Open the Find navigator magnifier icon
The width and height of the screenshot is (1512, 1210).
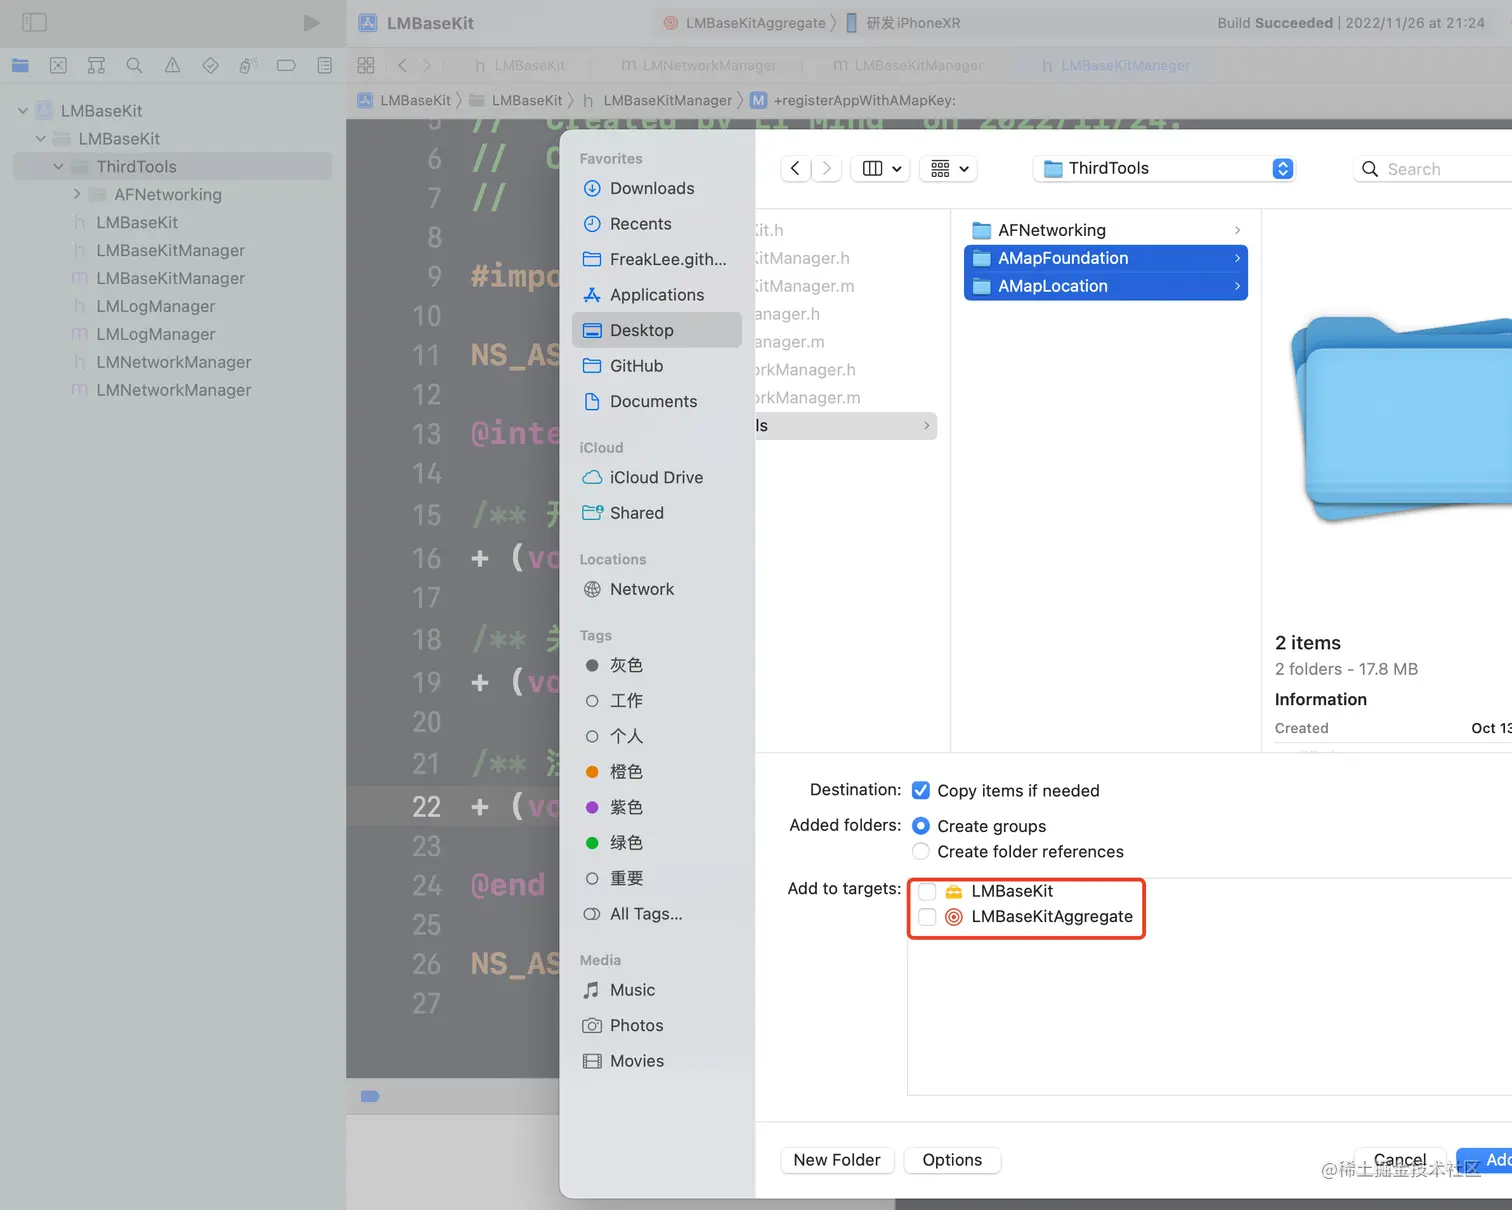coord(134,66)
